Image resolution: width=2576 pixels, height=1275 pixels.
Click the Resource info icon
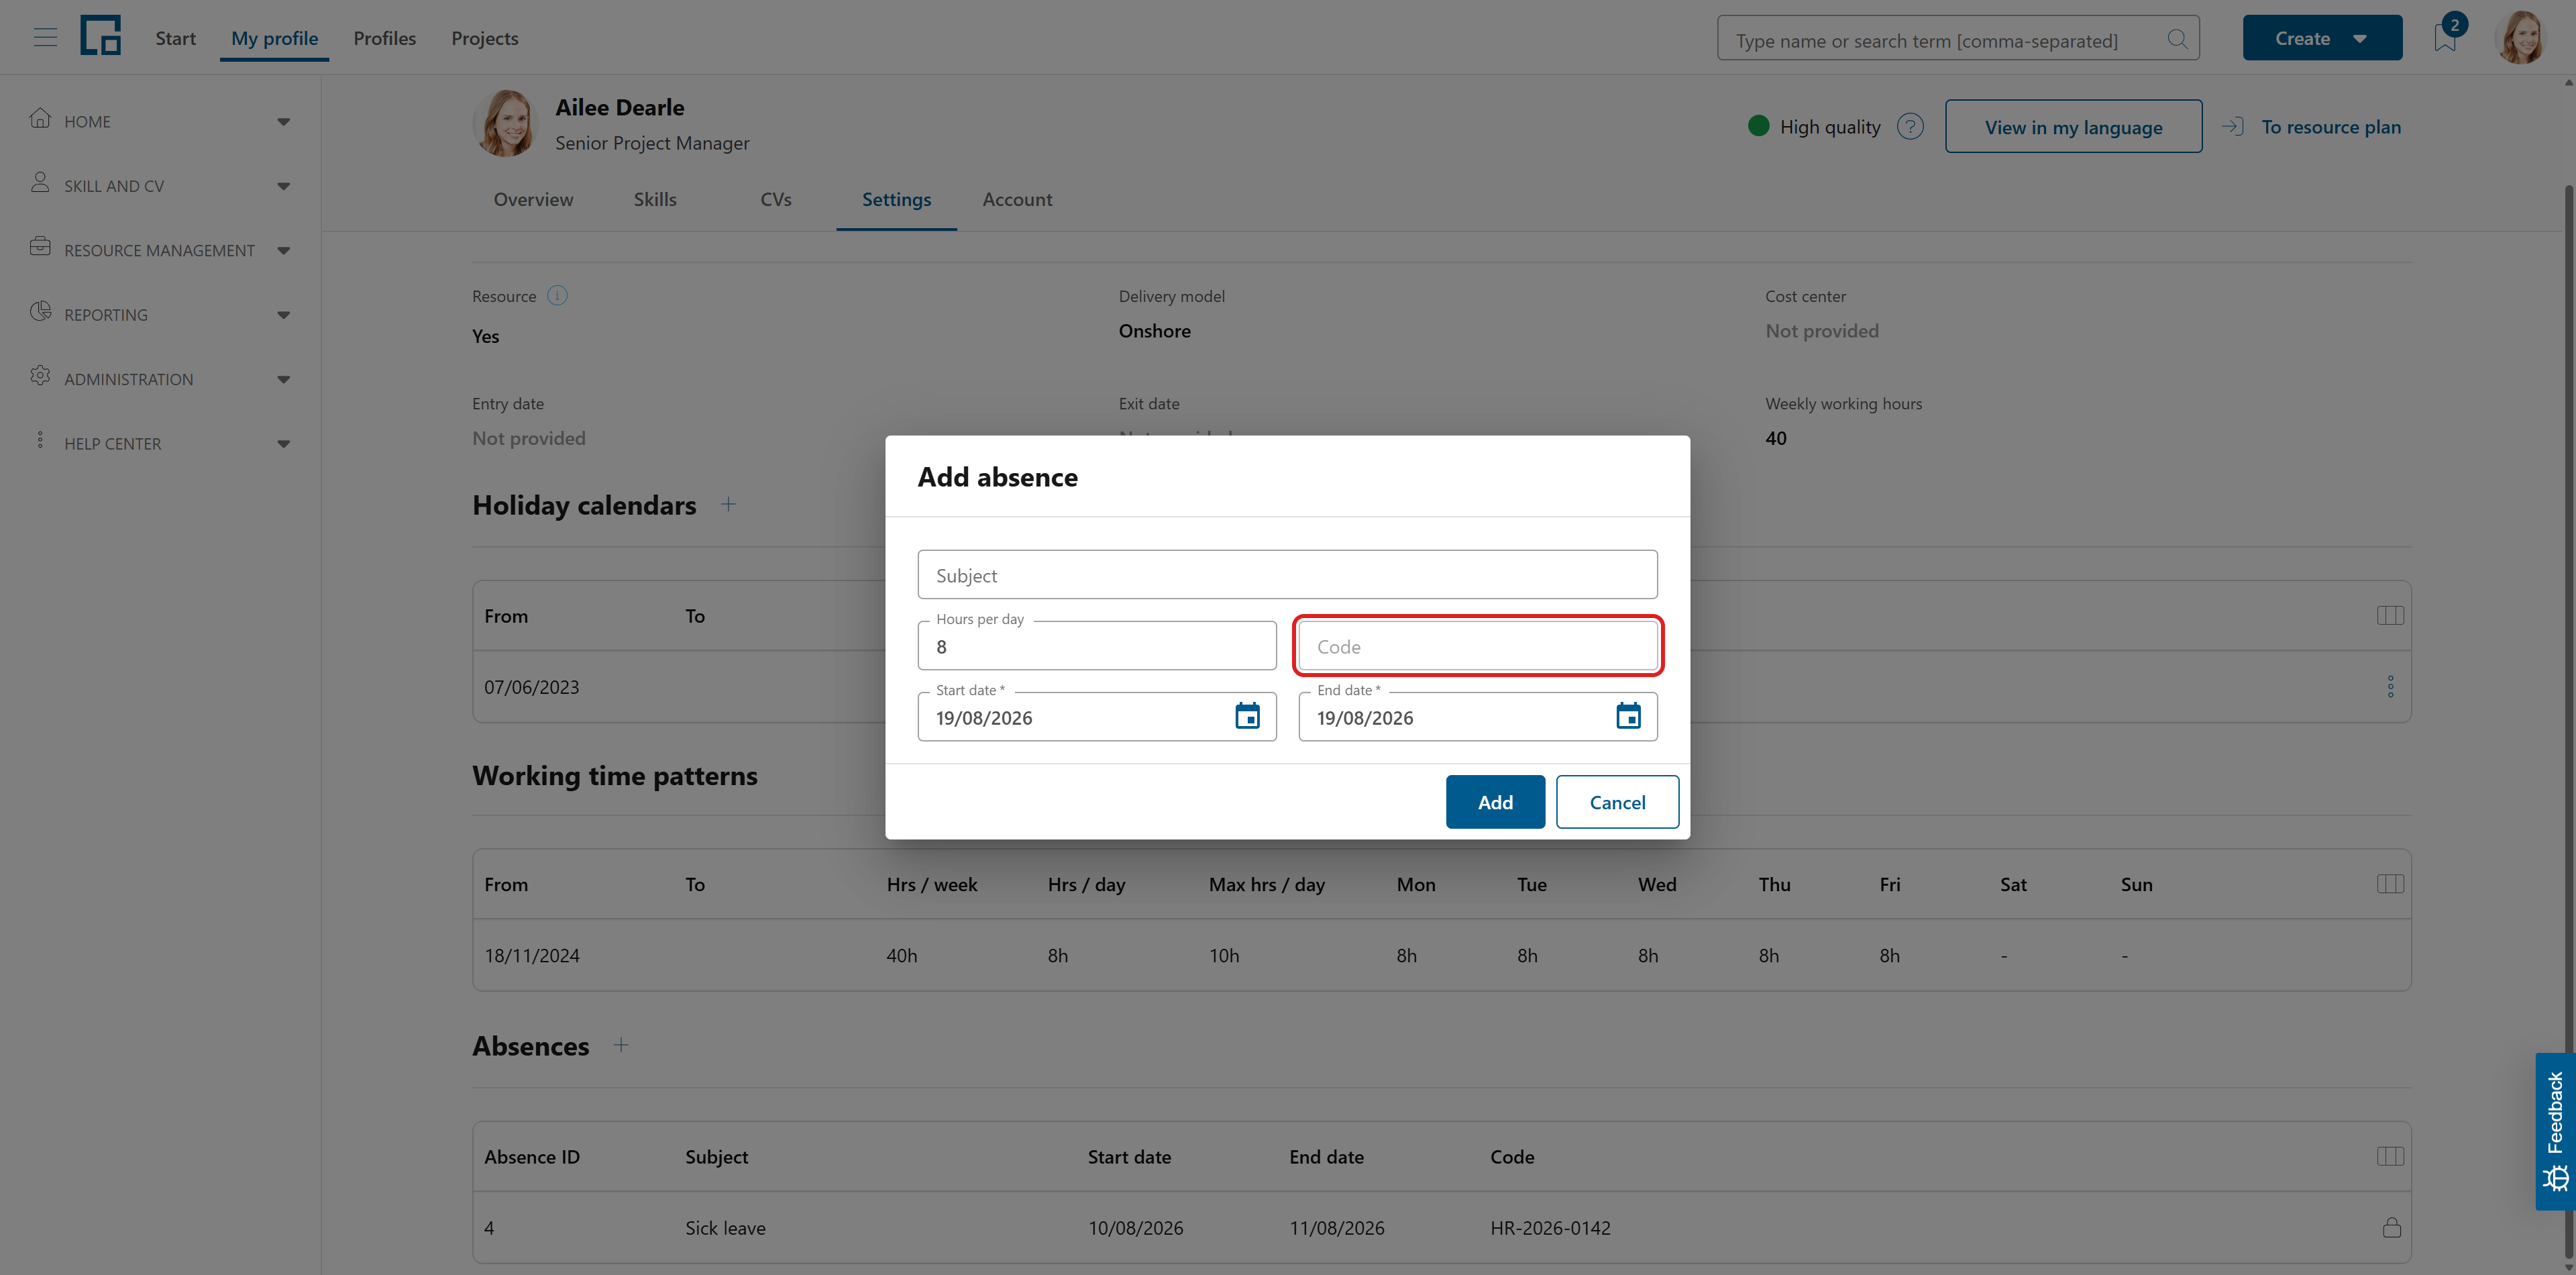pyautogui.click(x=557, y=296)
